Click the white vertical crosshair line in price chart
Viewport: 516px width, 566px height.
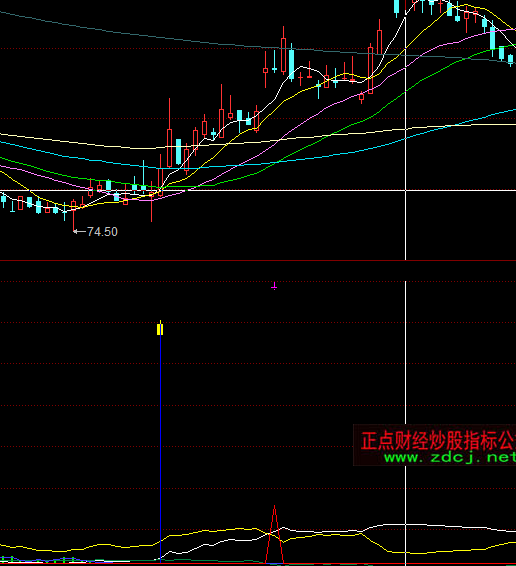pyautogui.click(x=406, y=130)
